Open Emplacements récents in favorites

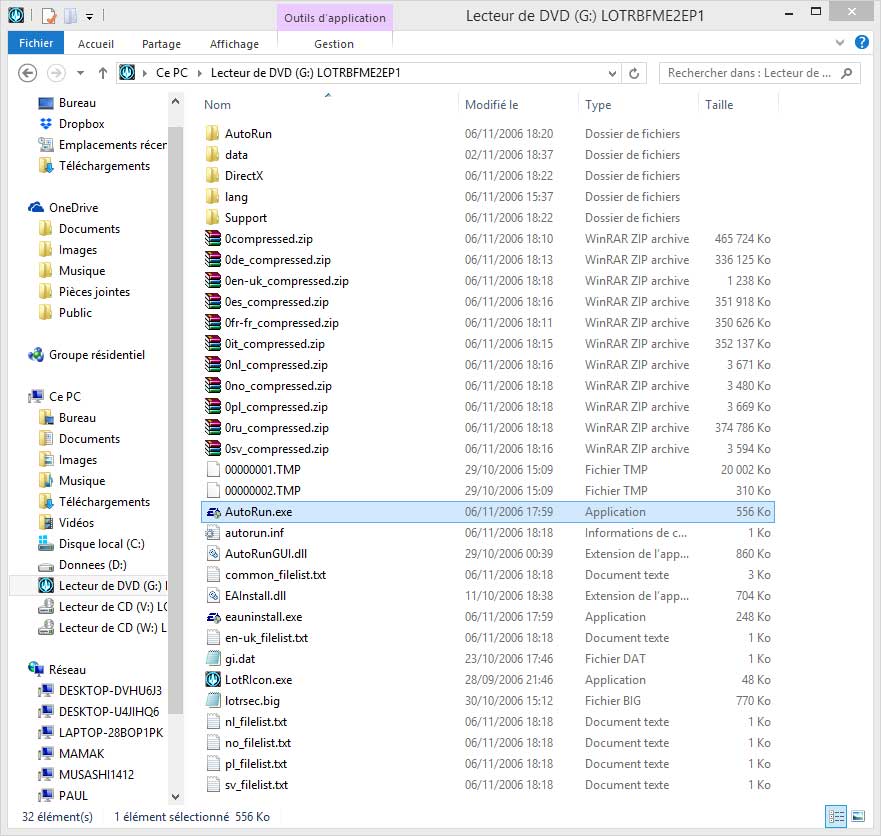pyautogui.click(x=112, y=145)
